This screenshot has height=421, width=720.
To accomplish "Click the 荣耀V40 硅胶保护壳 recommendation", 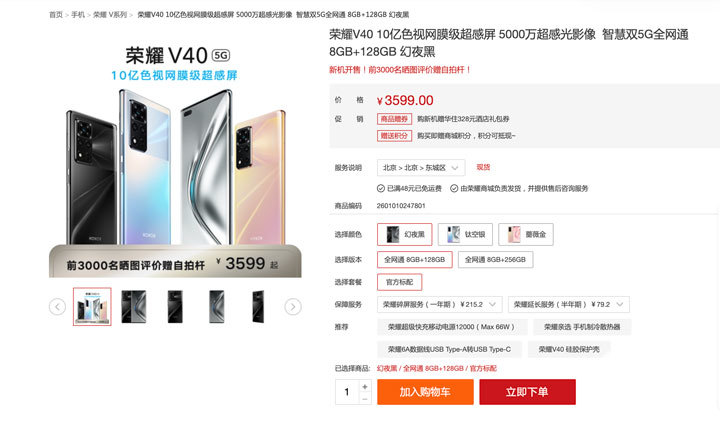I will pyautogui.click(x=569, y=349).
